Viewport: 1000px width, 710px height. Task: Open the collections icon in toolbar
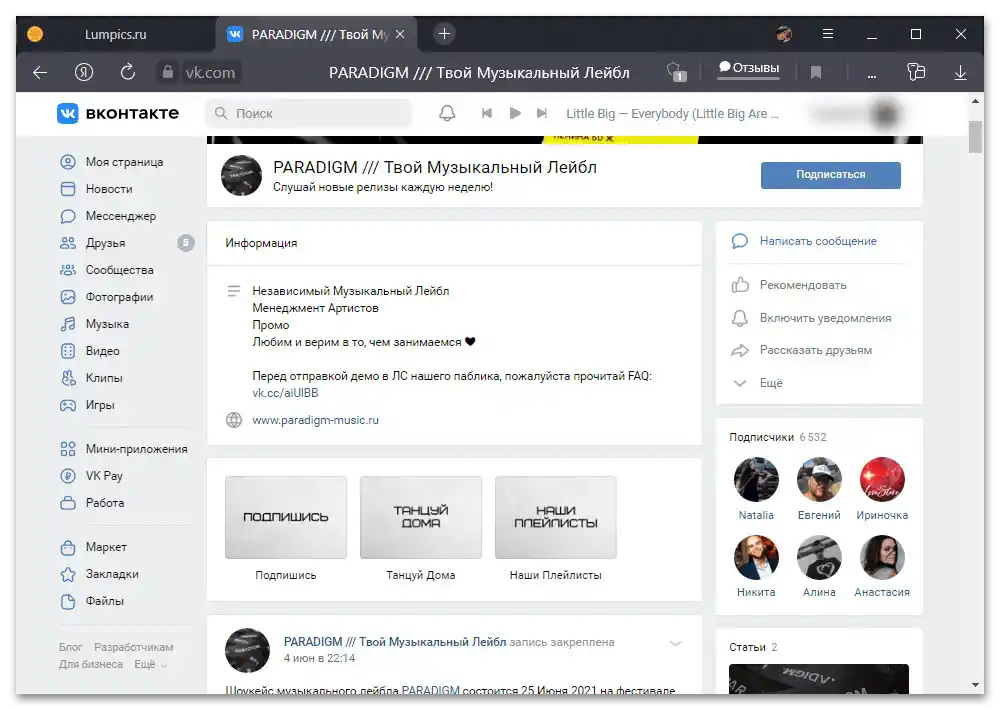tap(916, 72)
